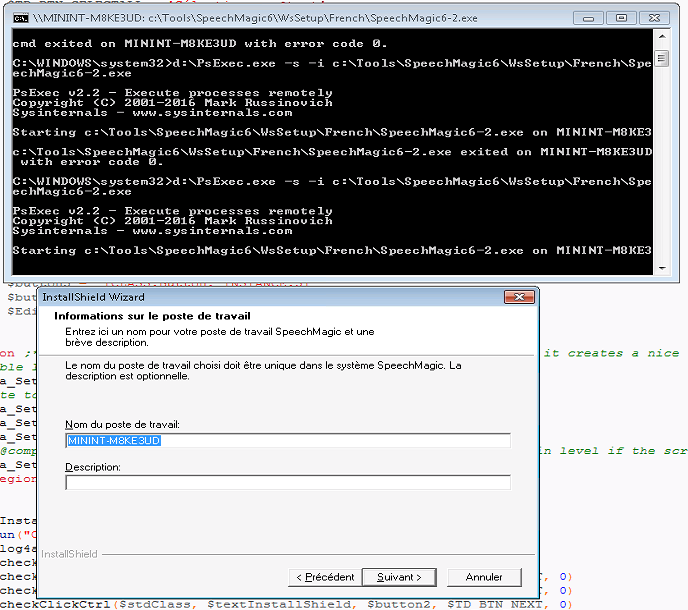Click the console window title path text
This screenshot has width=688, height=610.
pyautogui.click(x=255, y=18)
